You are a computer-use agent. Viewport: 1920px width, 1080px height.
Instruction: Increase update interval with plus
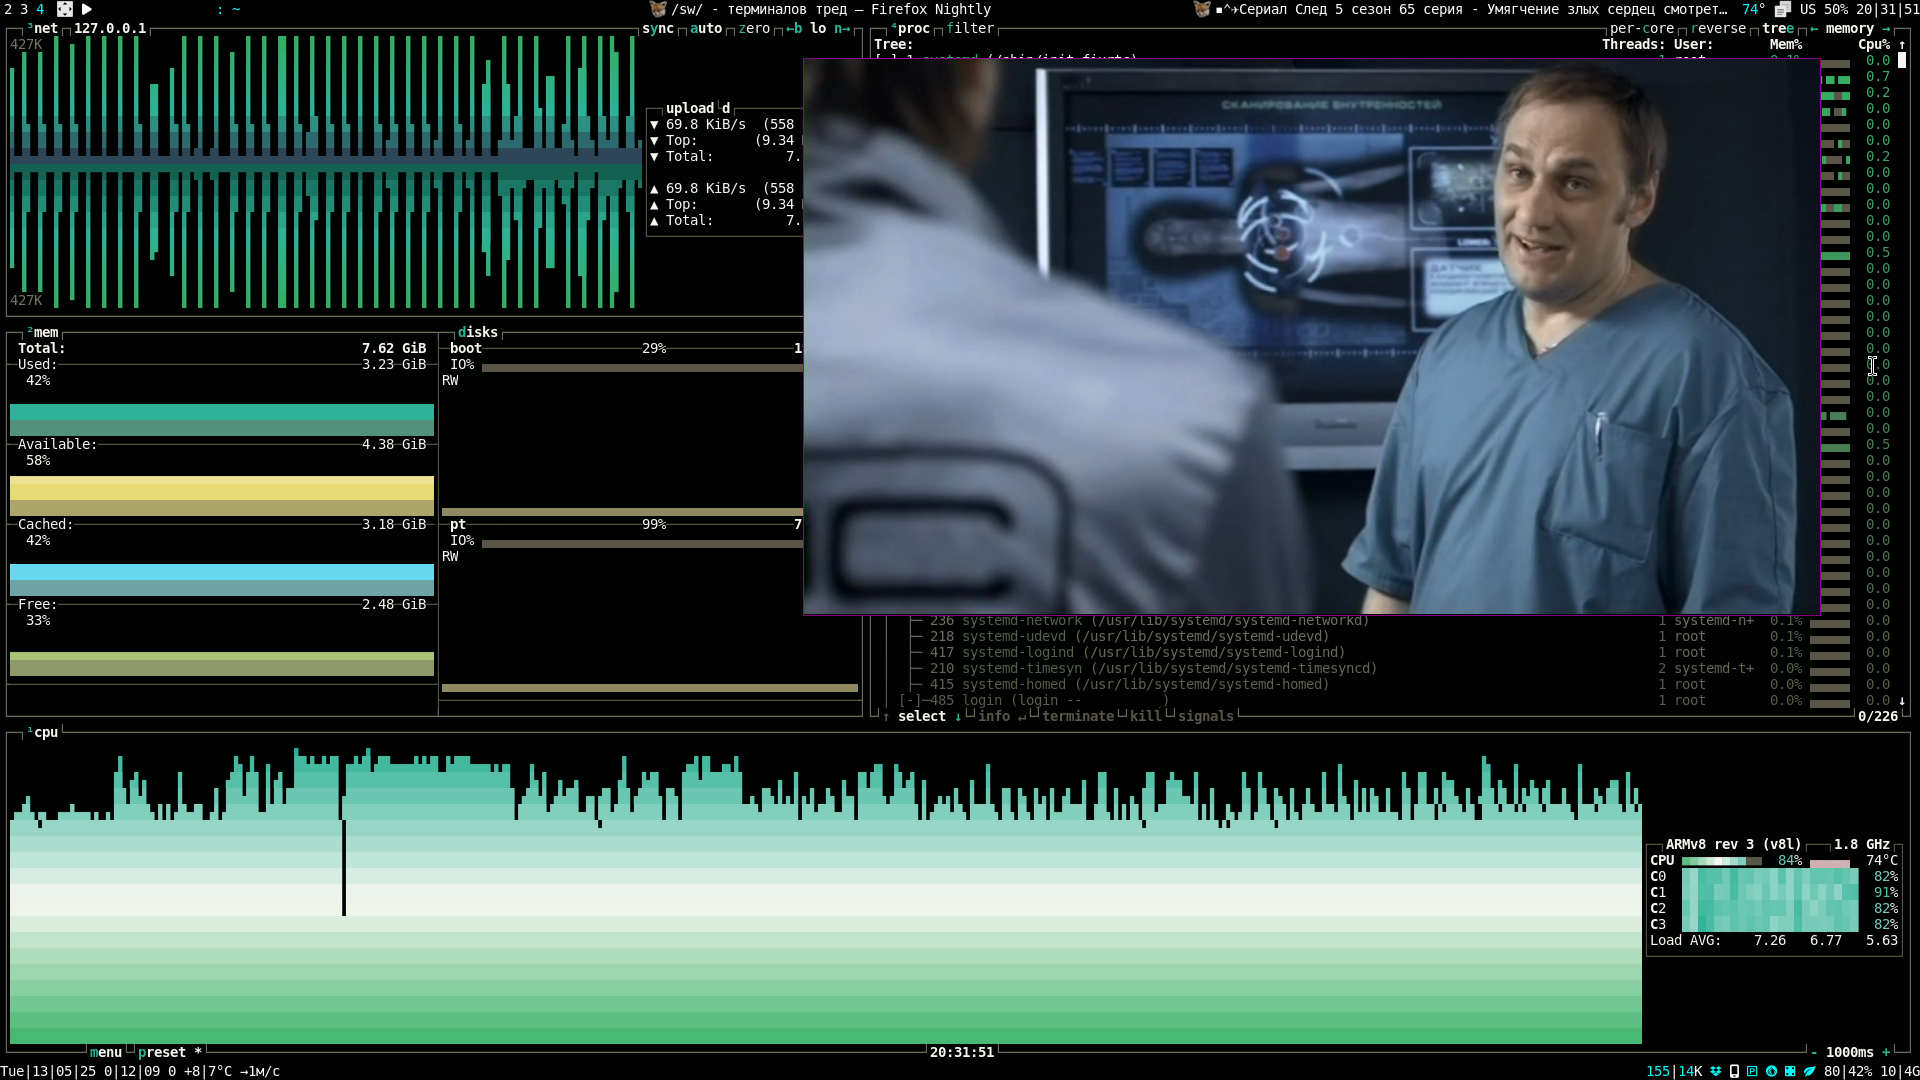click(1886, 1052)
